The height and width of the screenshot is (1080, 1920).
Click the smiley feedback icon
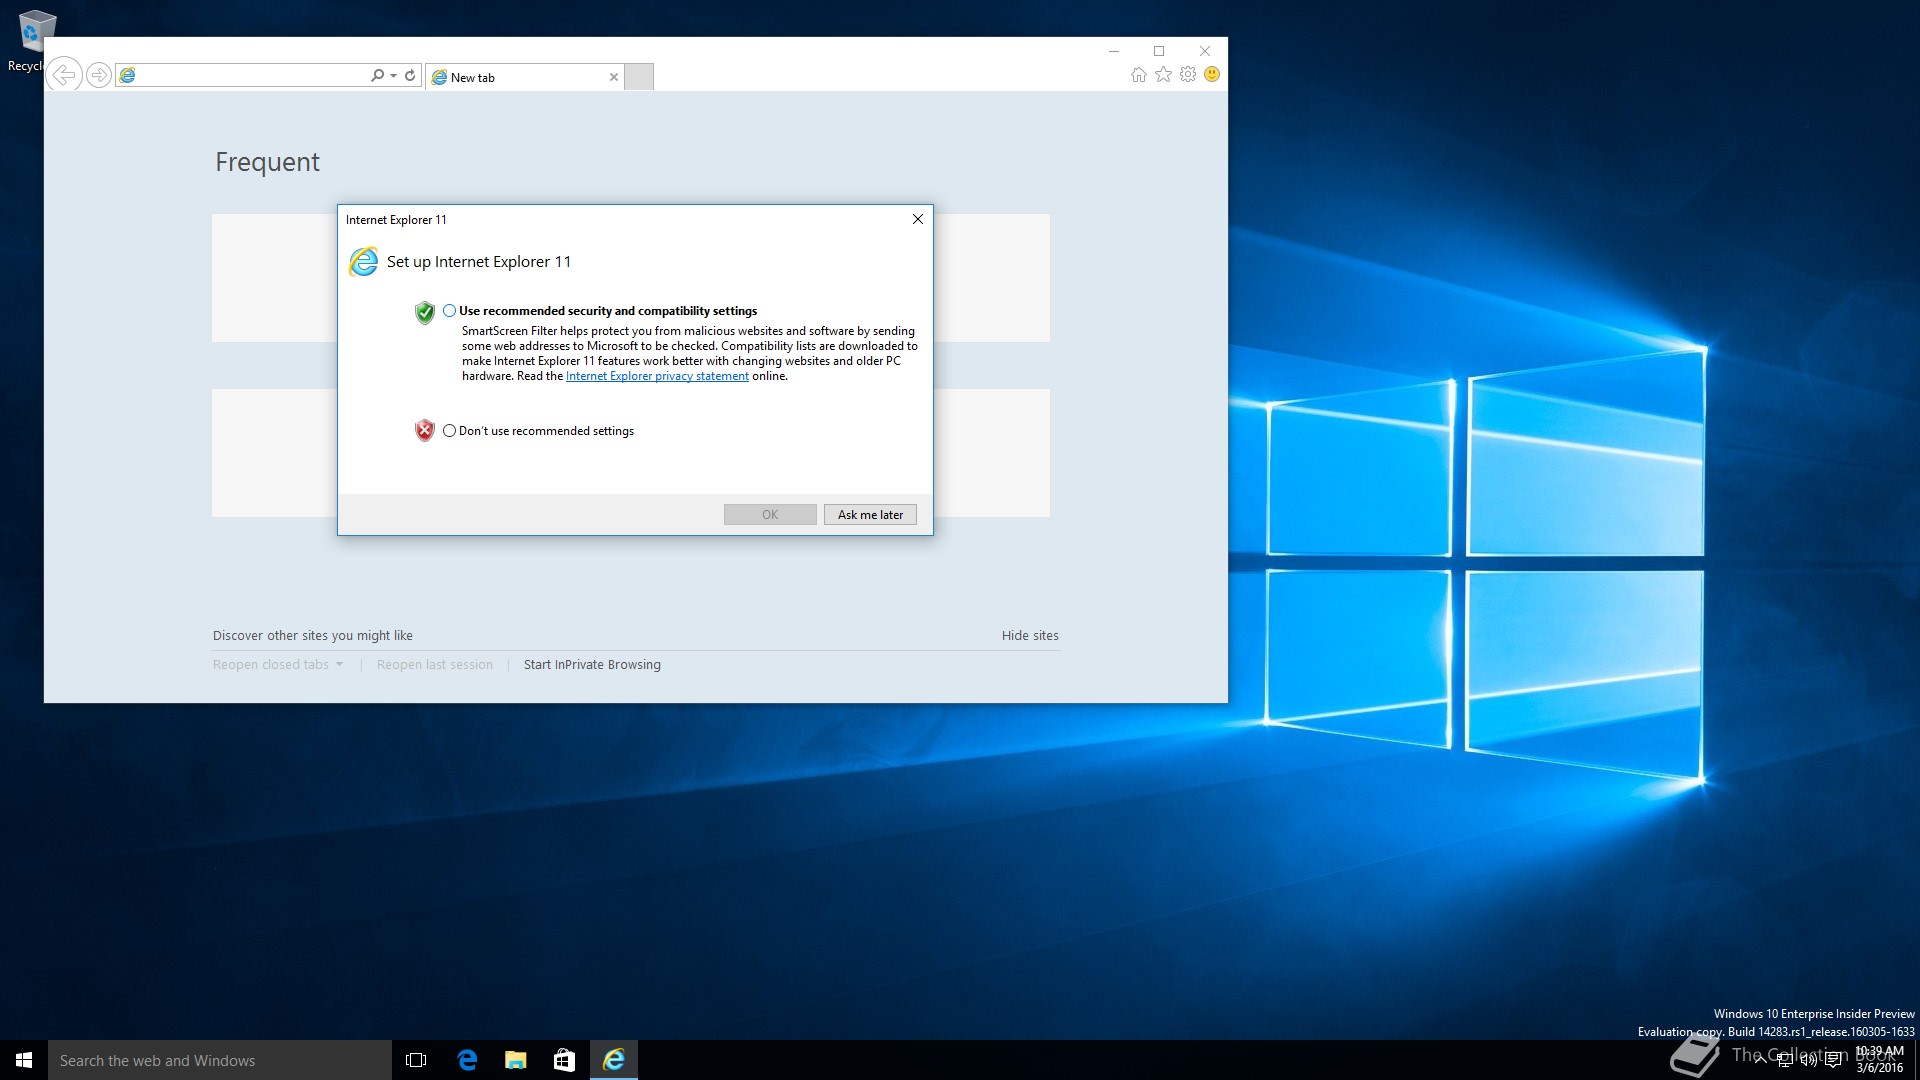[x=1212, y=75]
